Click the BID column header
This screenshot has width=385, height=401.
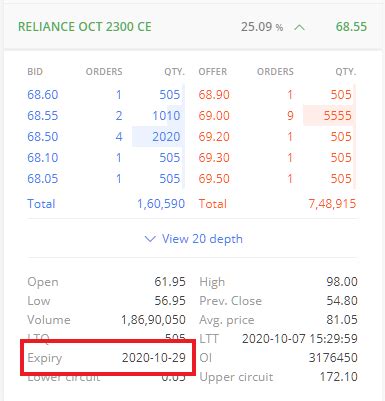point(35,72)
